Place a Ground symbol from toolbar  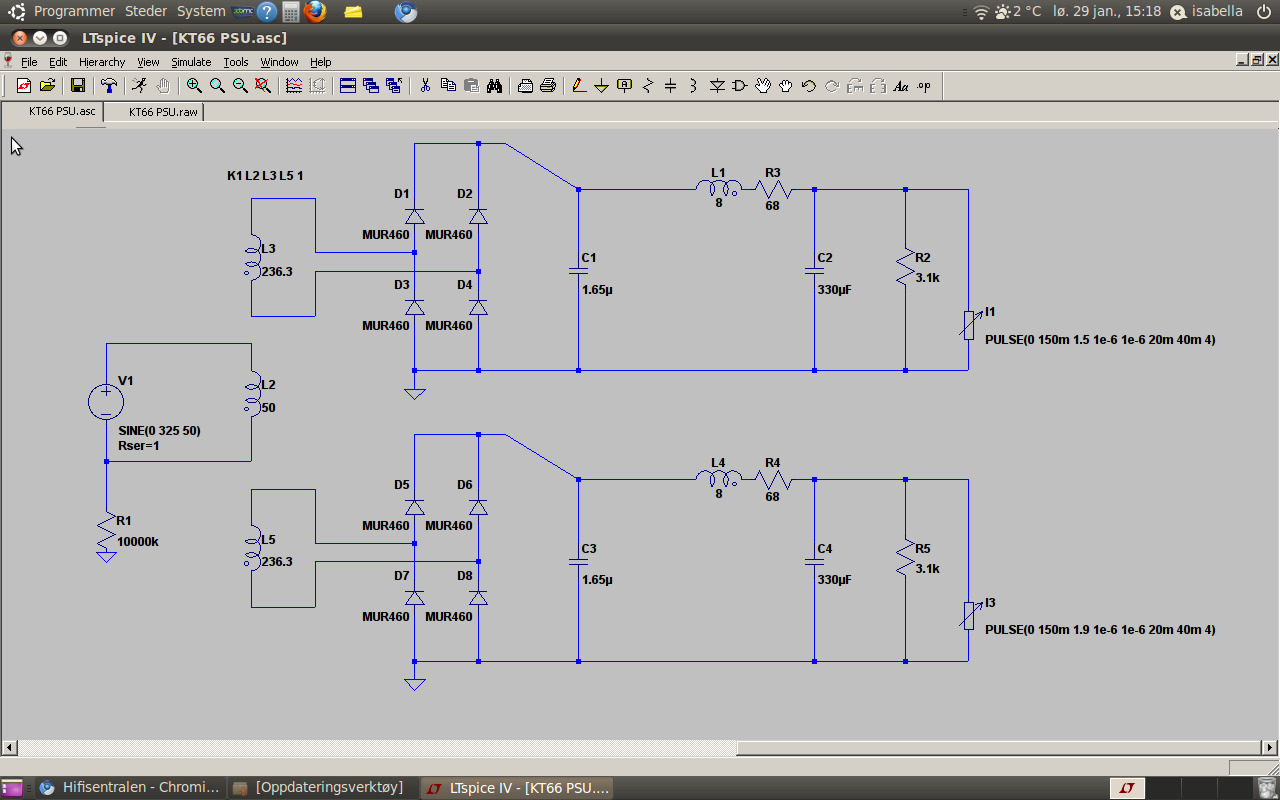[x=601, y=86]
